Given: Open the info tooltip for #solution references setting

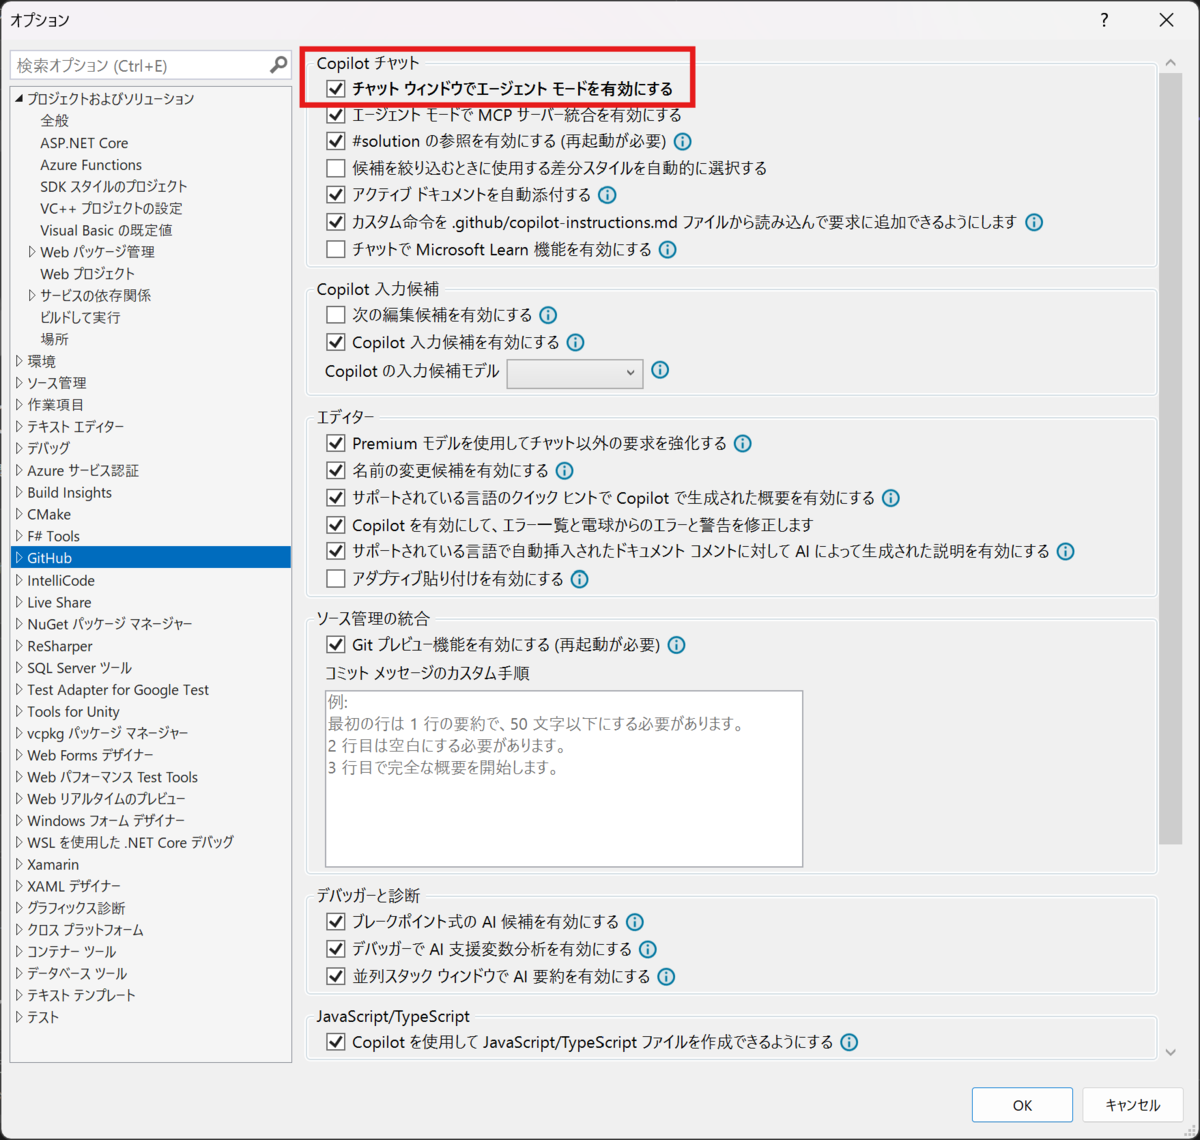Looking at the screenshot, I should tap(682, 141).
